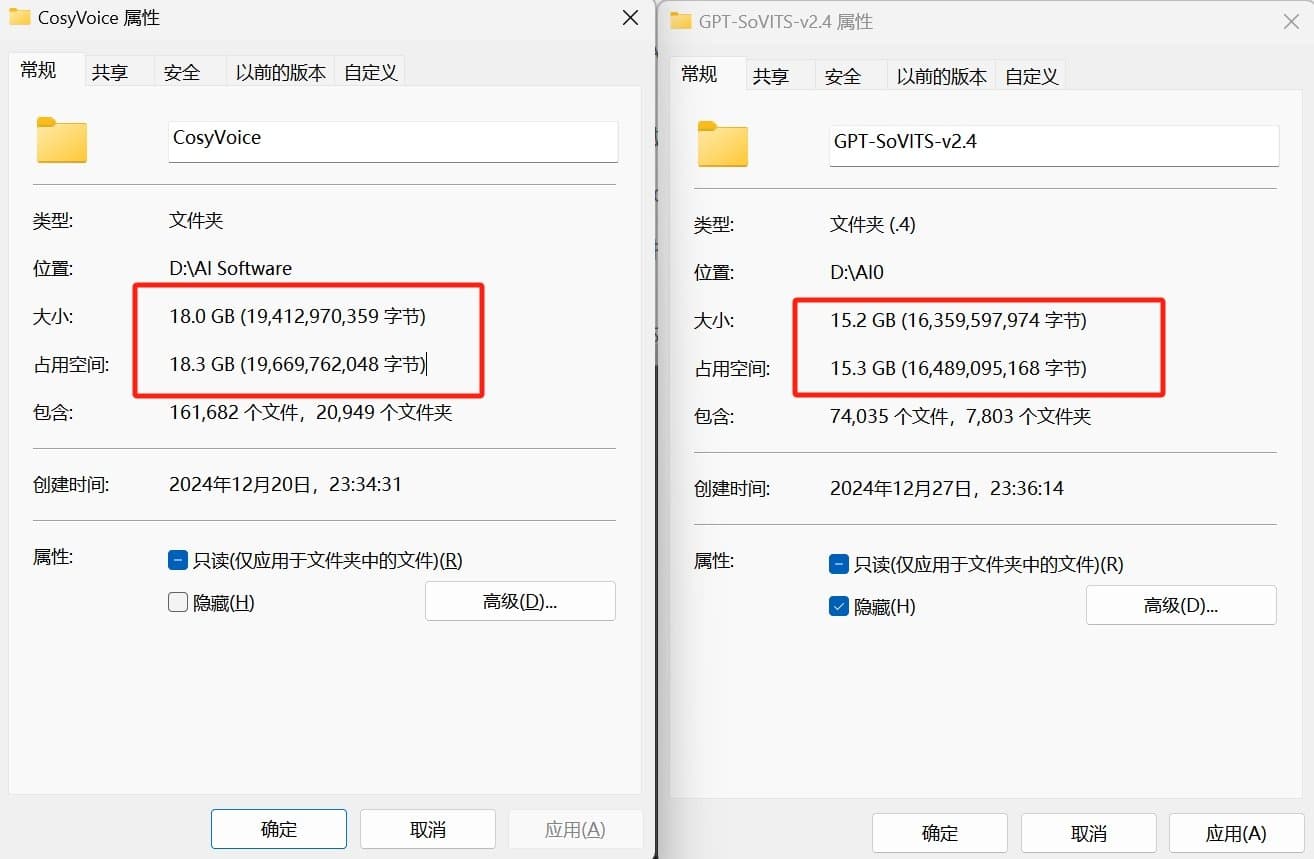Open 以前的版本 tab in GPT-SoVITS window
1314x859 pixels.
(x=940, y=75)
